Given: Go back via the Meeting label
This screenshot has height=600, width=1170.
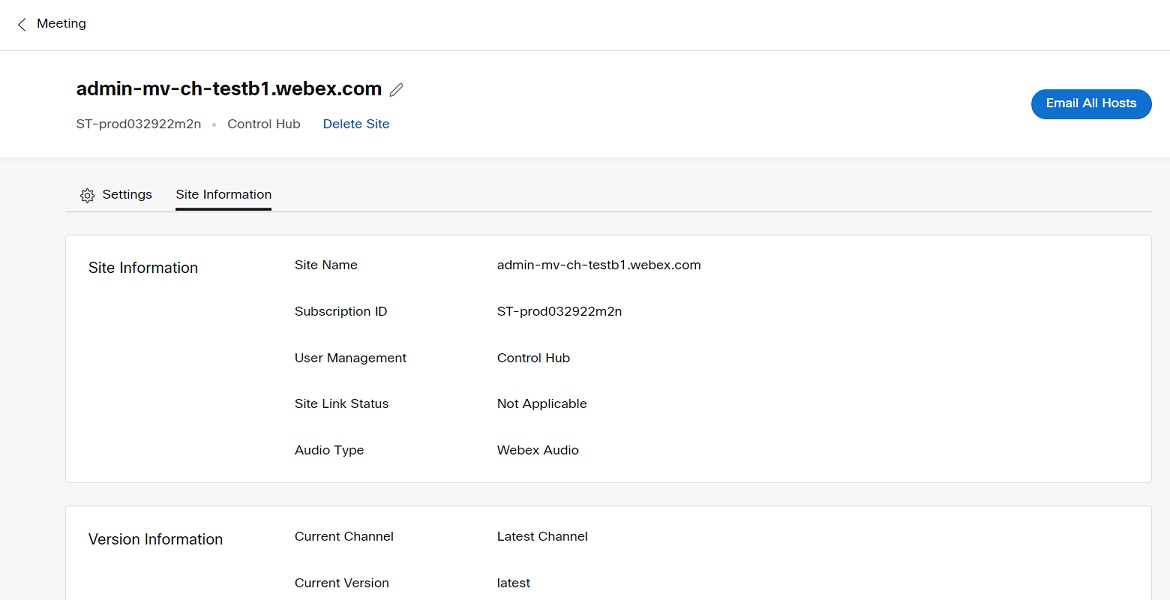Looking at the screenshot, I should (61, 24).
